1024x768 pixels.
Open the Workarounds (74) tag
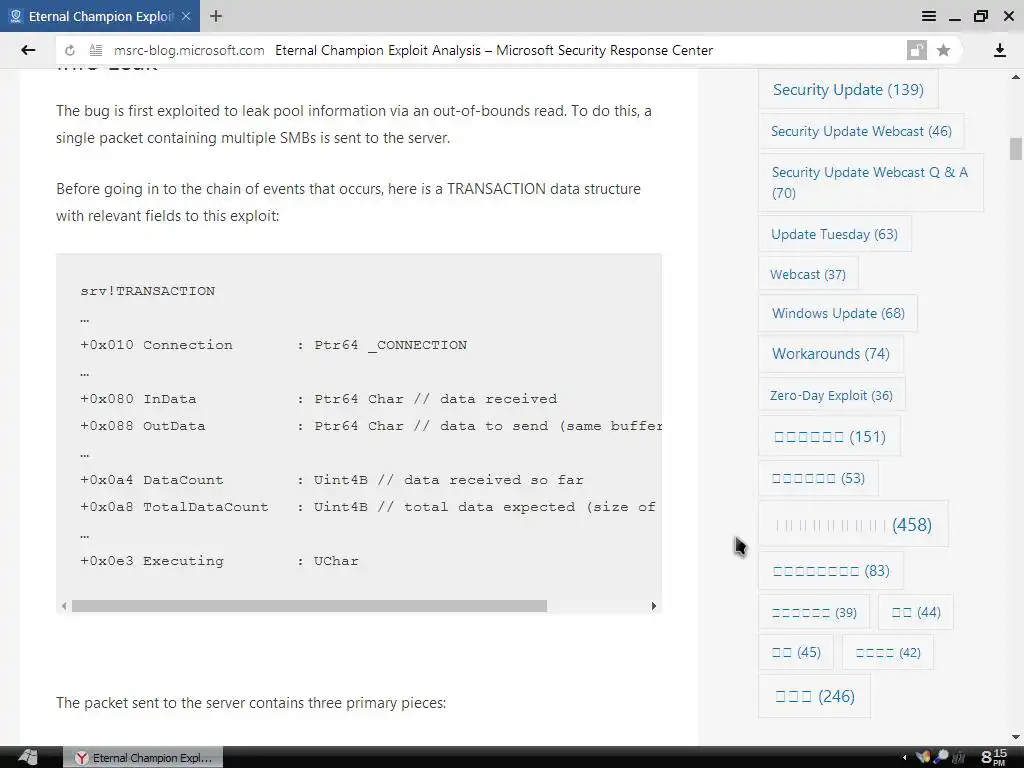pos(831,354)
